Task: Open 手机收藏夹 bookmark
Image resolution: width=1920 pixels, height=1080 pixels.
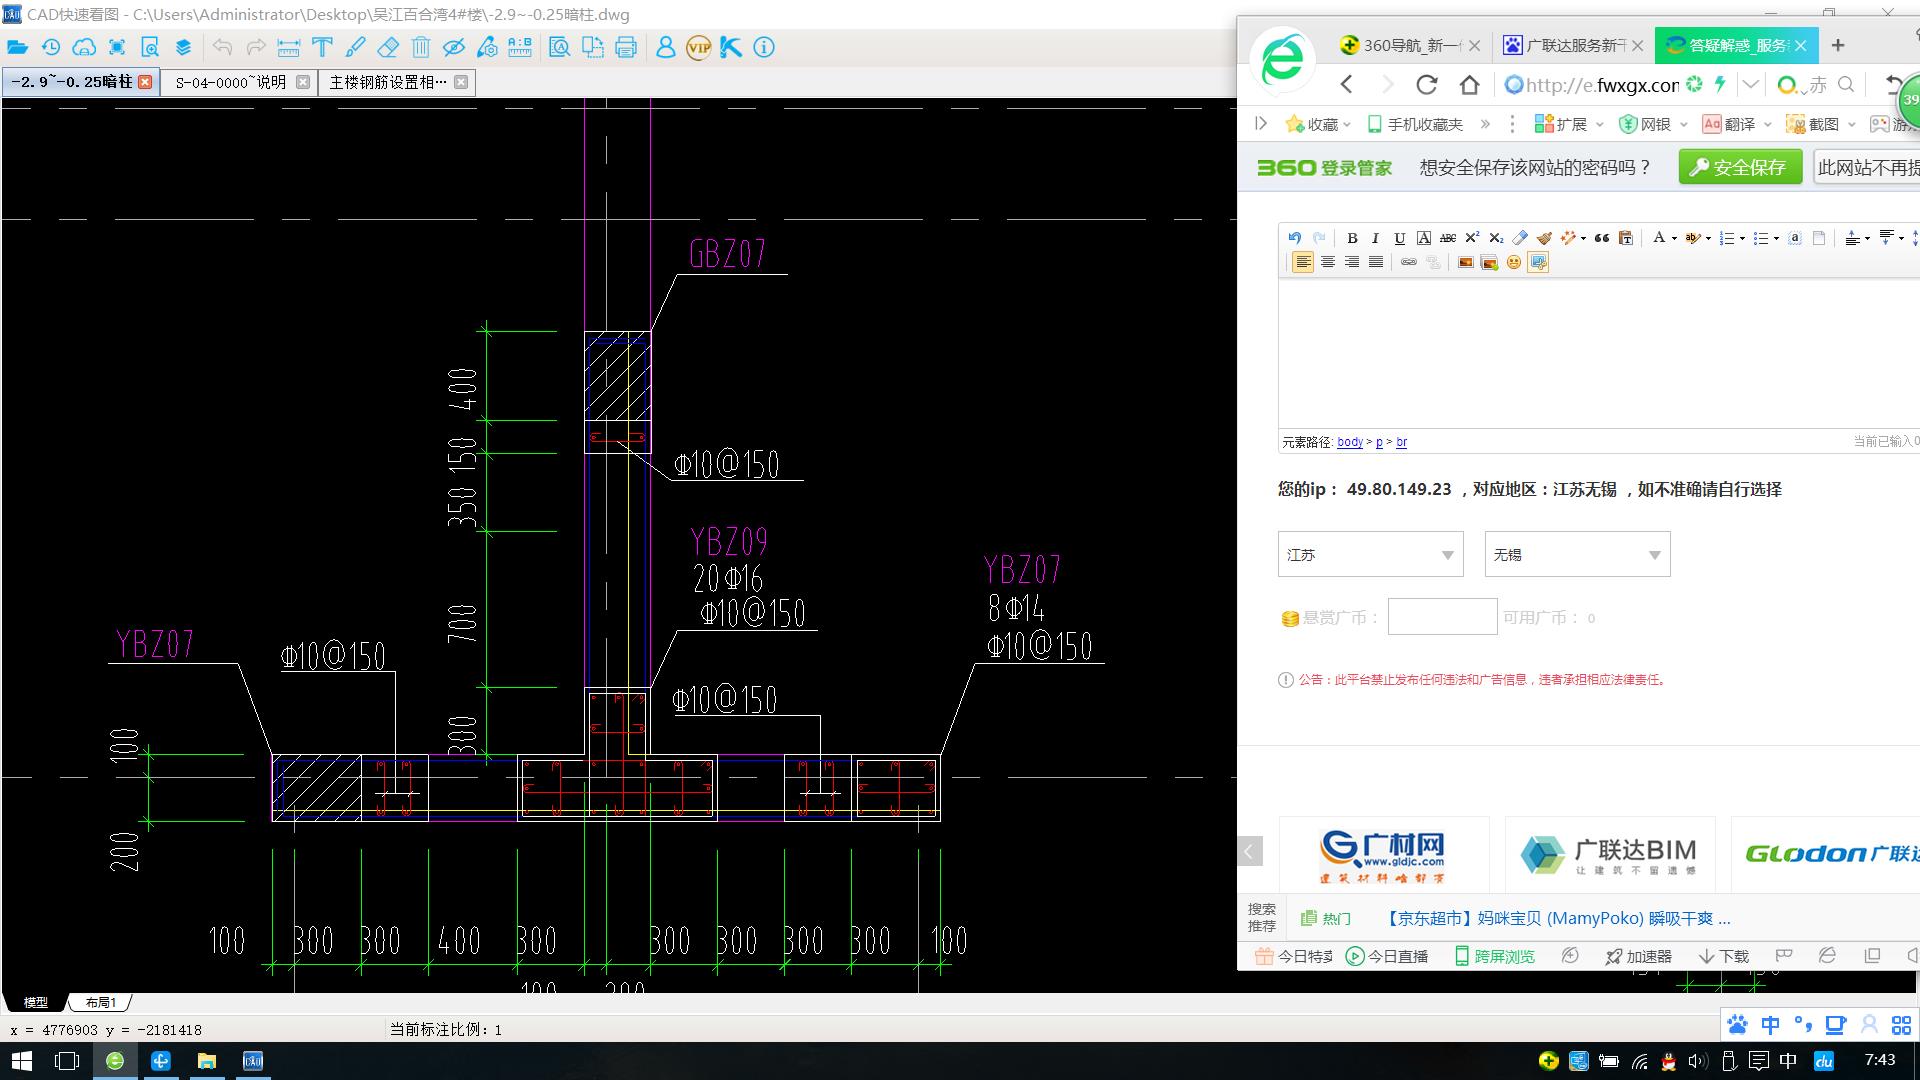Action: [x=1415, y=124]
